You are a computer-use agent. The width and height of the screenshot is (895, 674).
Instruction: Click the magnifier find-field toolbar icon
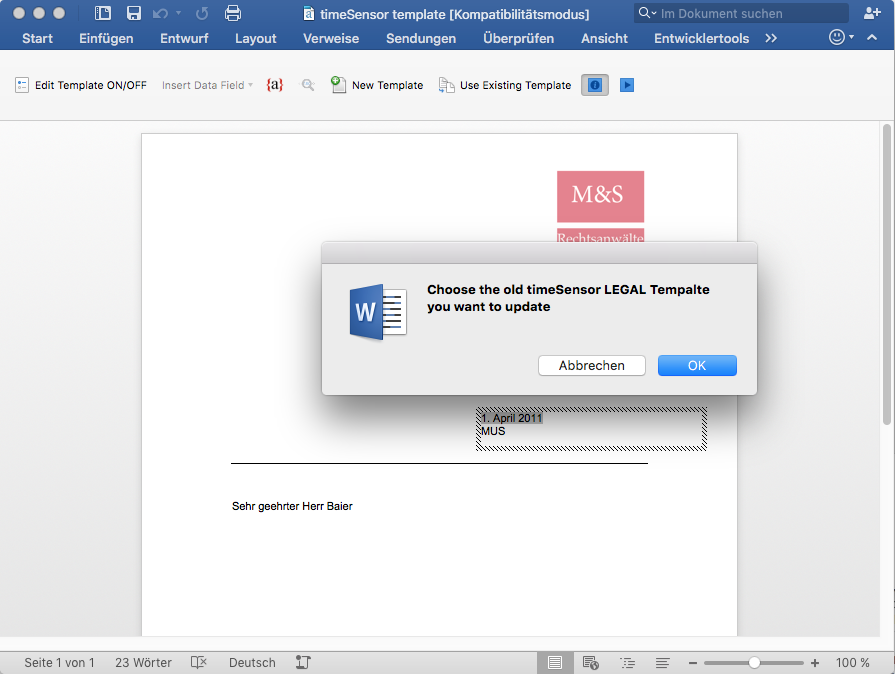[308, 85]
